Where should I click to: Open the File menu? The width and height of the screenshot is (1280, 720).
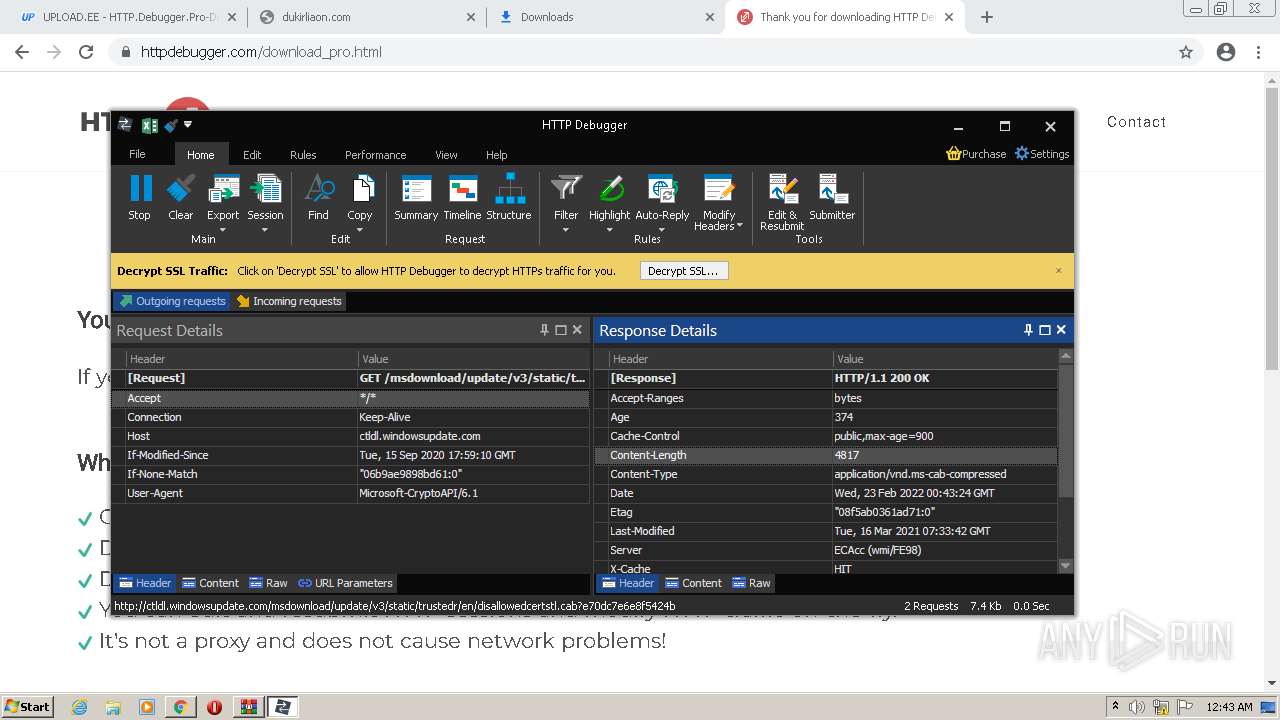click(138, 154)
